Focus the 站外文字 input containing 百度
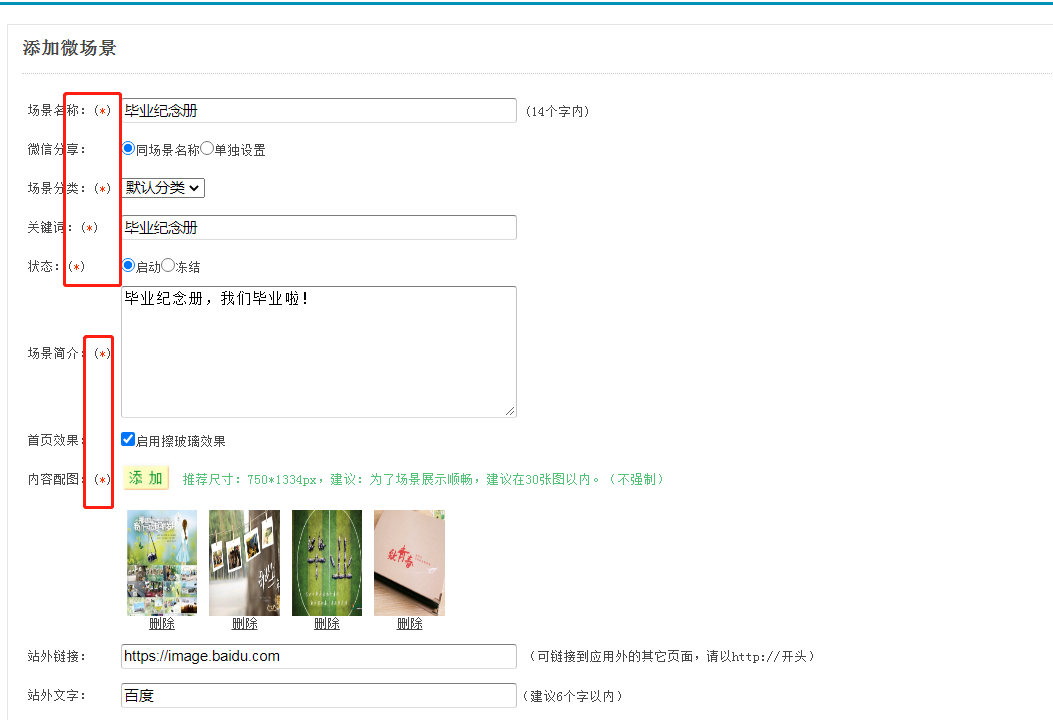1053x720 pixels. tap(318, 695)
